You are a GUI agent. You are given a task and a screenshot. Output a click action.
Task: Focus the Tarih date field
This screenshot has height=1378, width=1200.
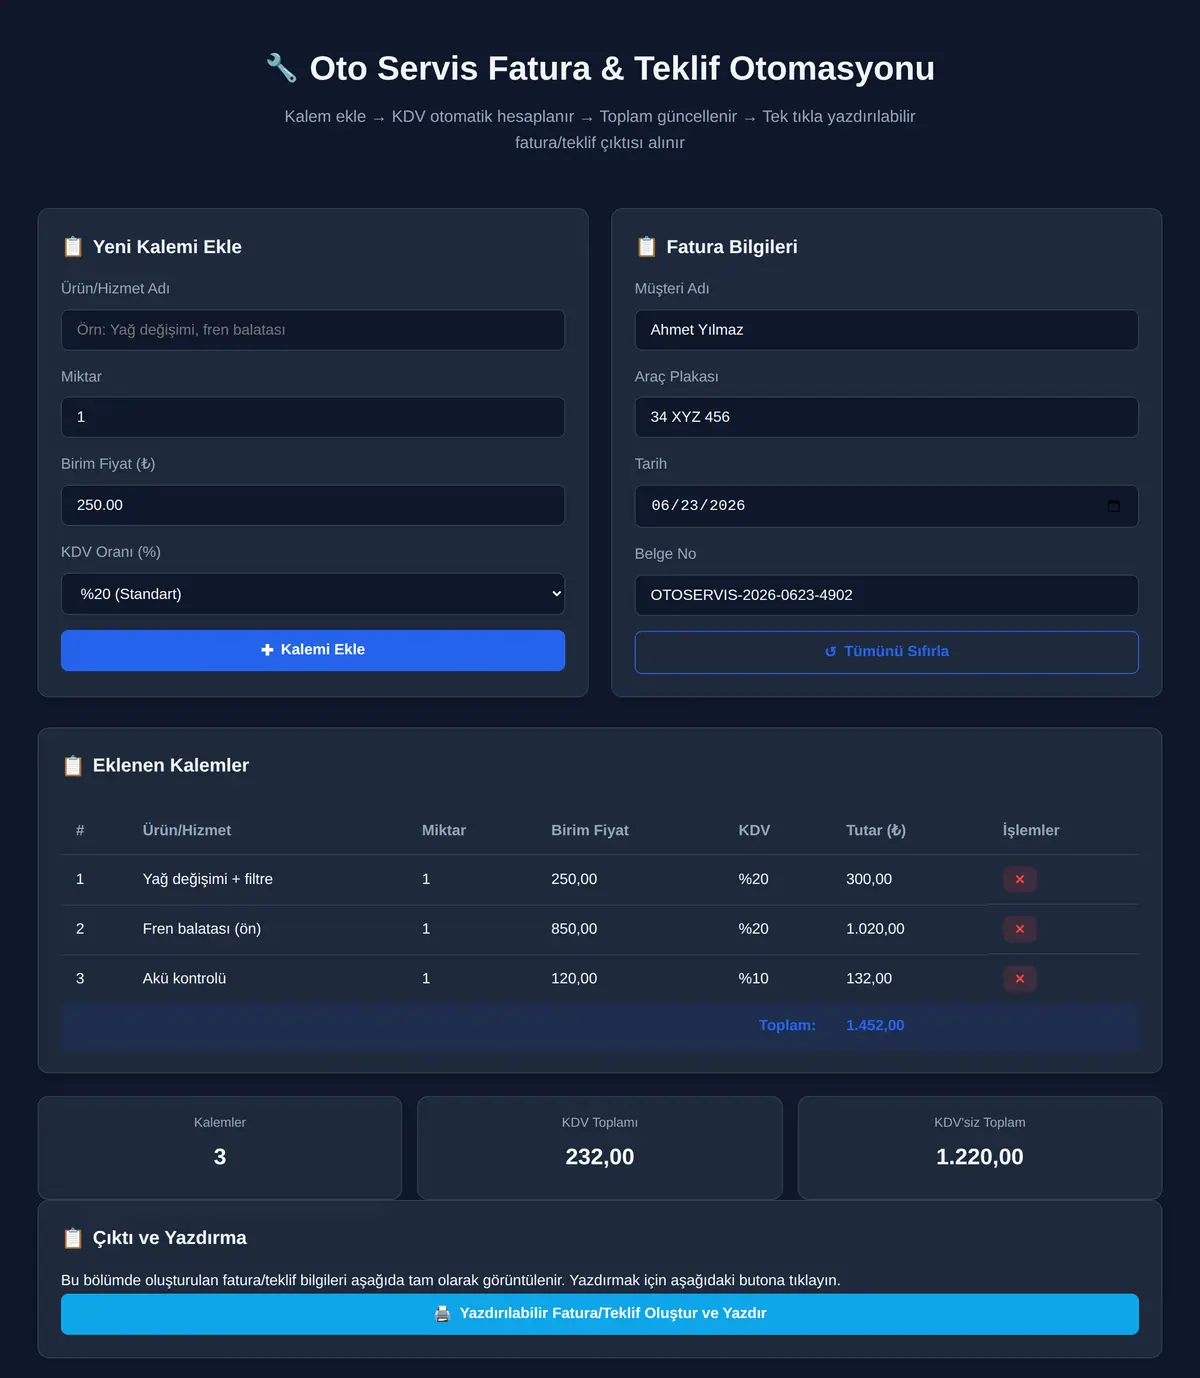886,506
